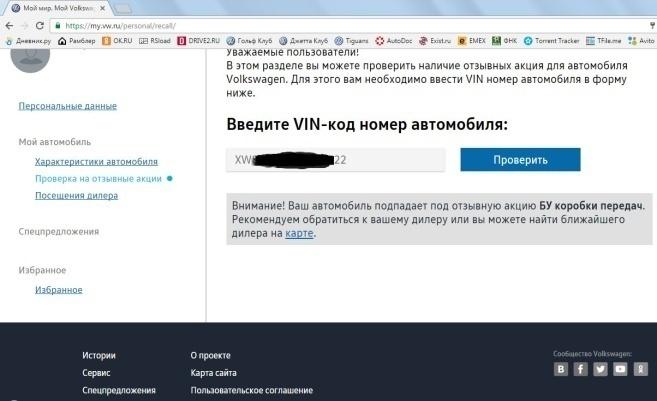Open the Odnoklassniki community icon

click(x=638, y=368)
